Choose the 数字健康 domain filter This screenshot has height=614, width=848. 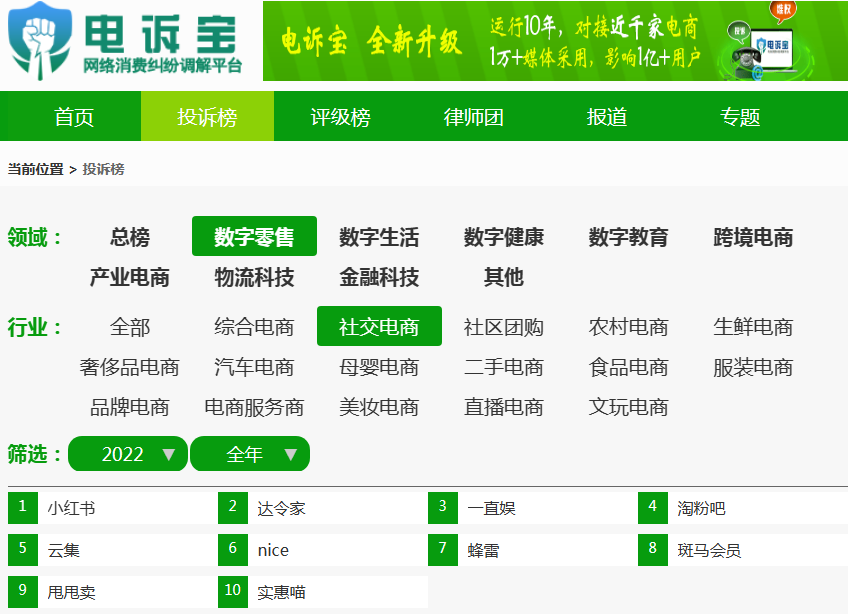point(504,236)
